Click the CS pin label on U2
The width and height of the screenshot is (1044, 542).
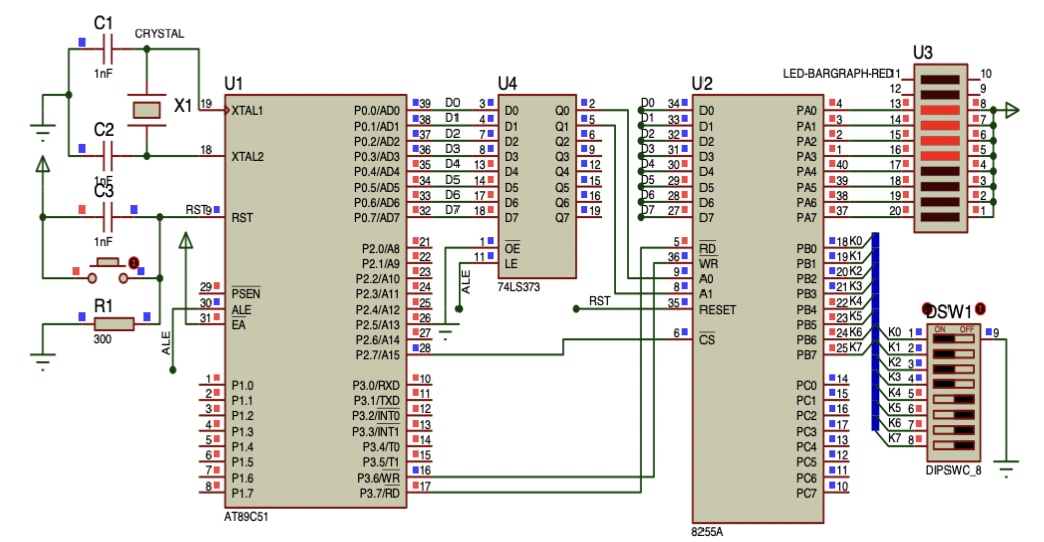pos(706,339)
